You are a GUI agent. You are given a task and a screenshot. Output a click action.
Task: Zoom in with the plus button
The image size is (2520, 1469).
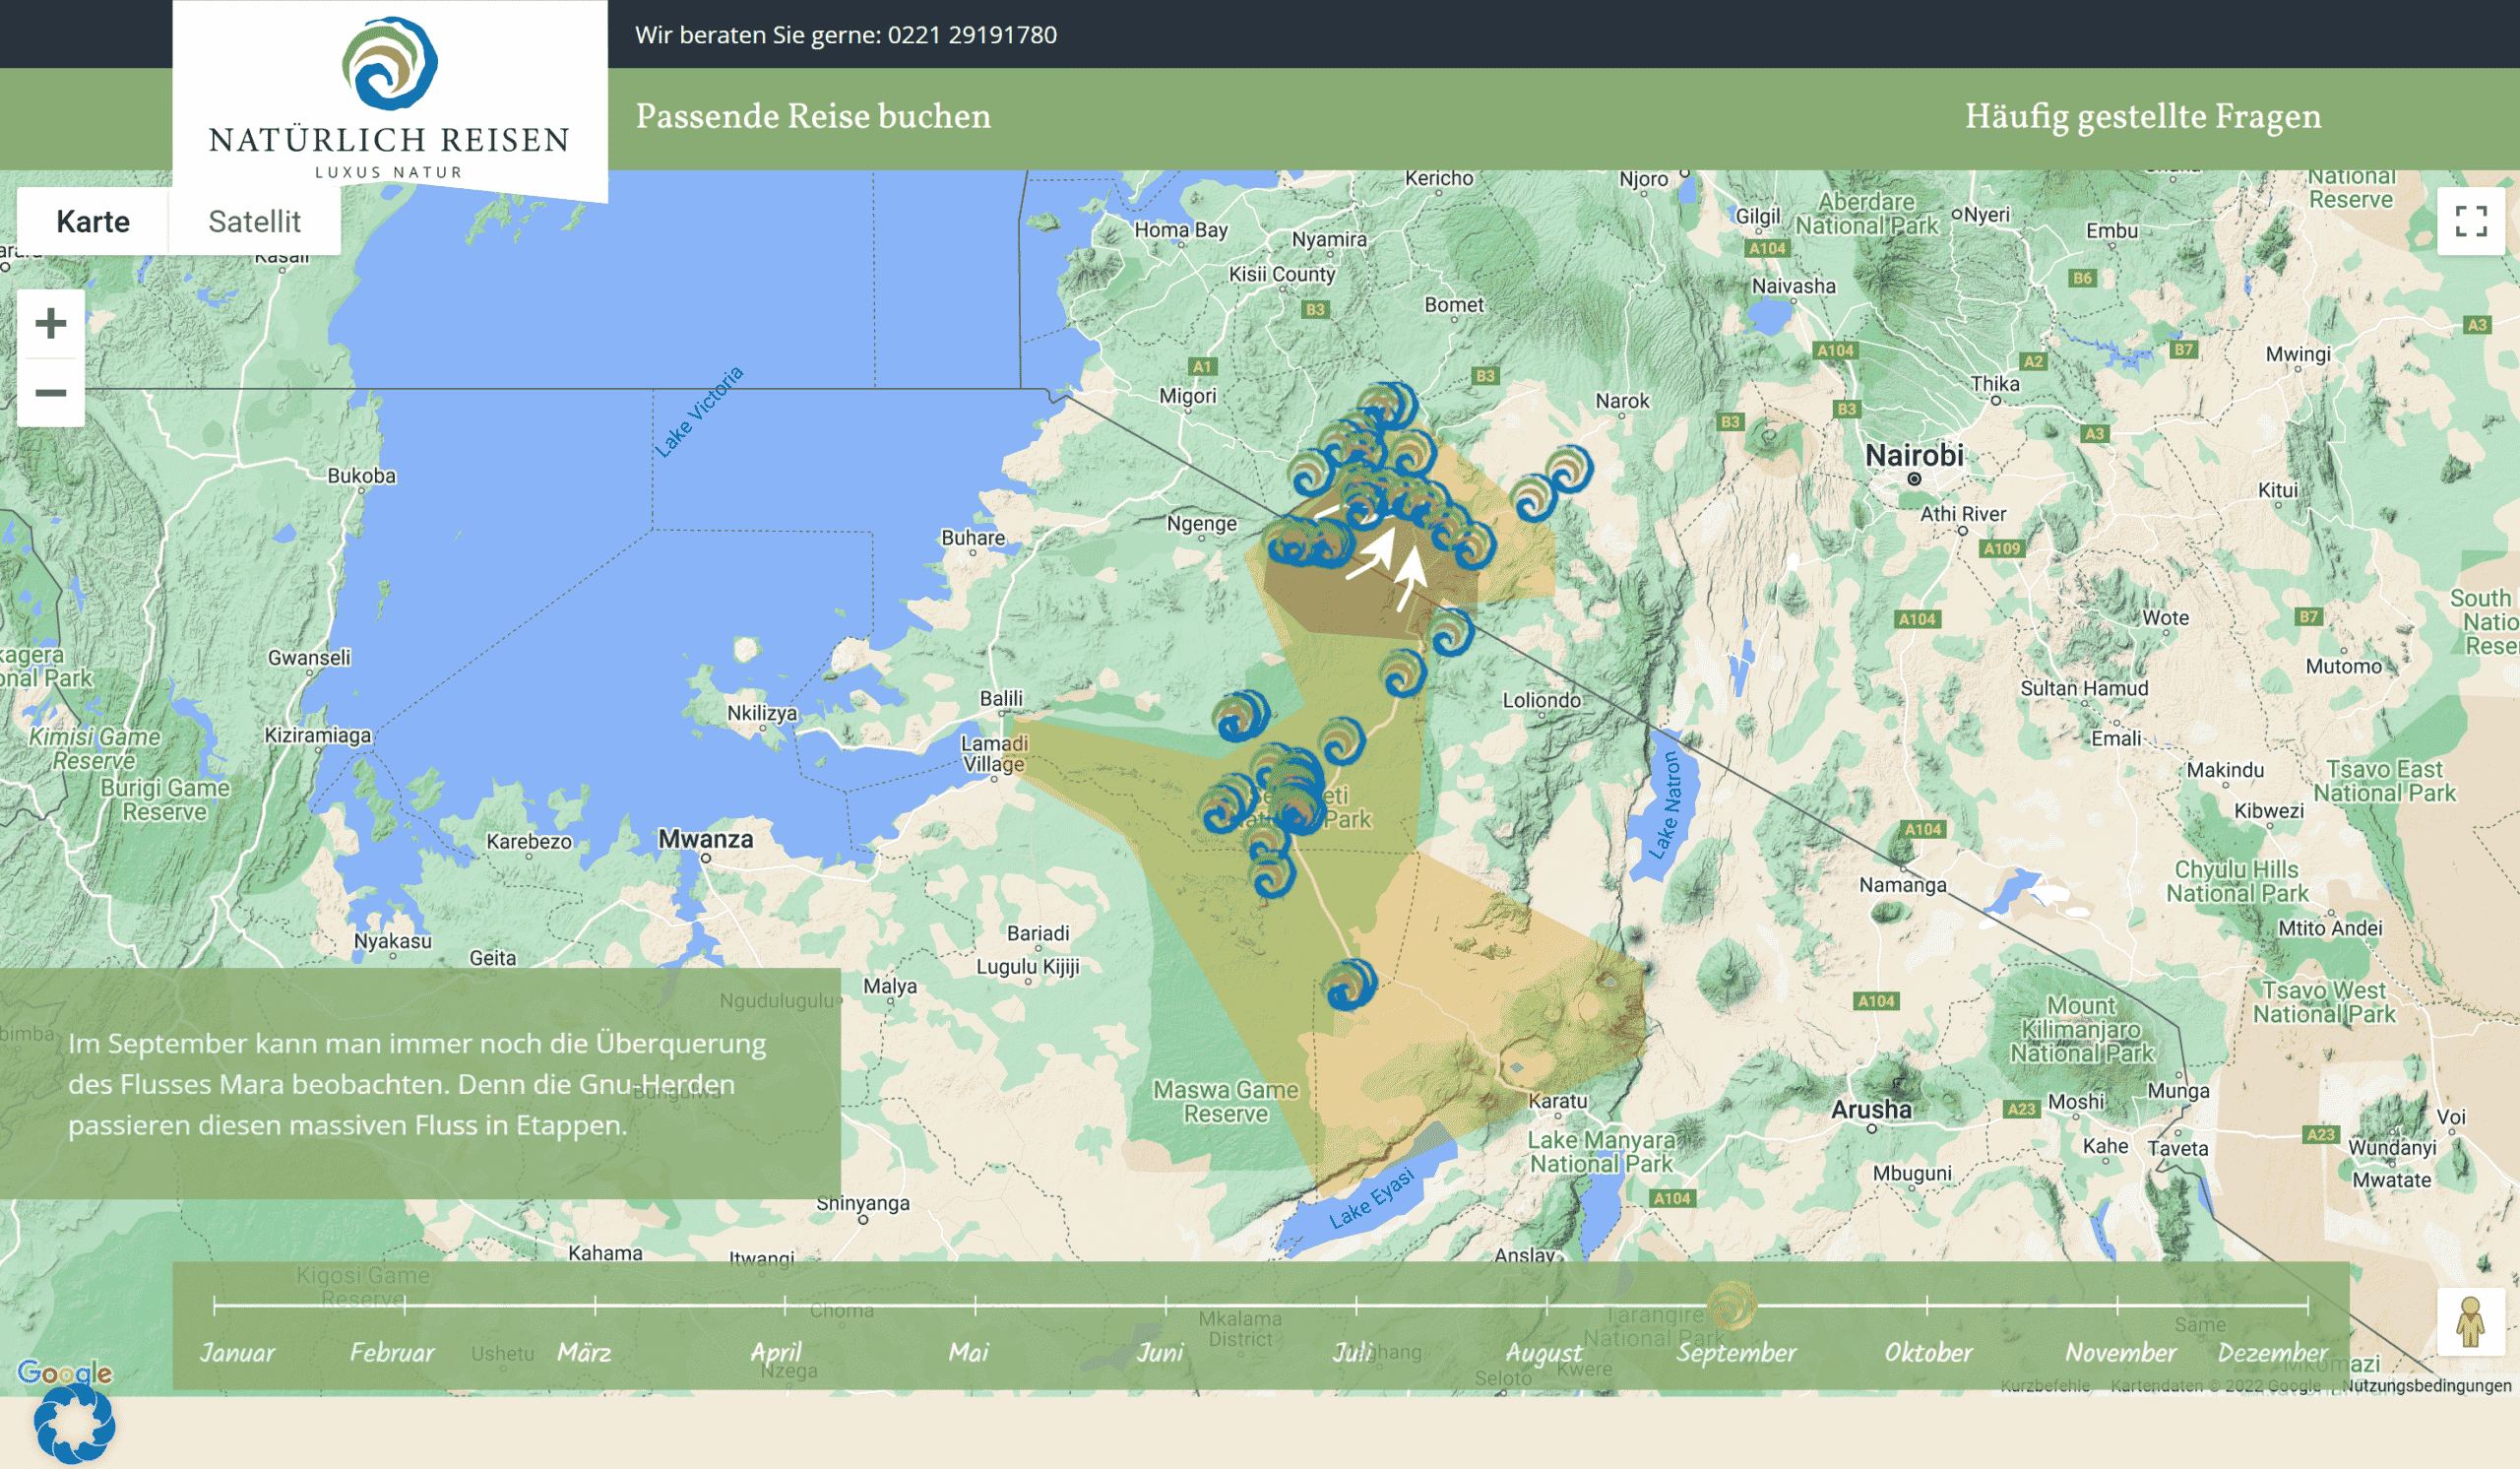(51, 323)
